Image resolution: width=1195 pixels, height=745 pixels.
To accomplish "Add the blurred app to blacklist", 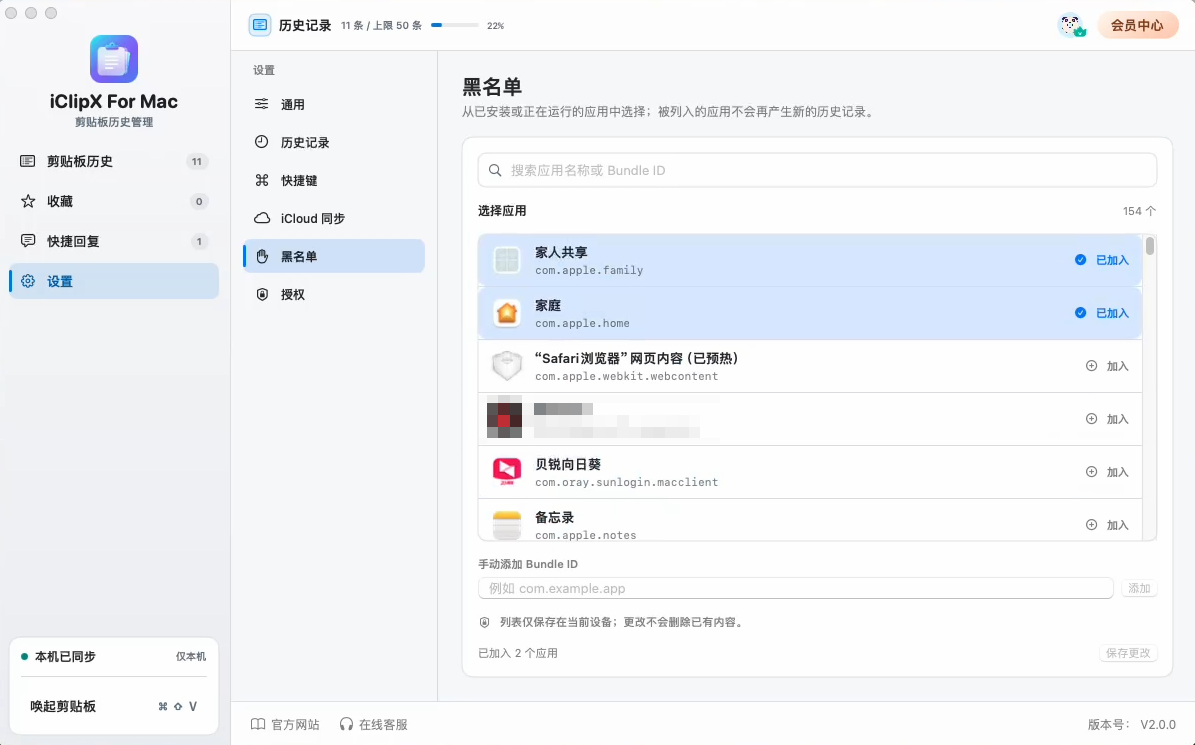I will (1107, 419).
